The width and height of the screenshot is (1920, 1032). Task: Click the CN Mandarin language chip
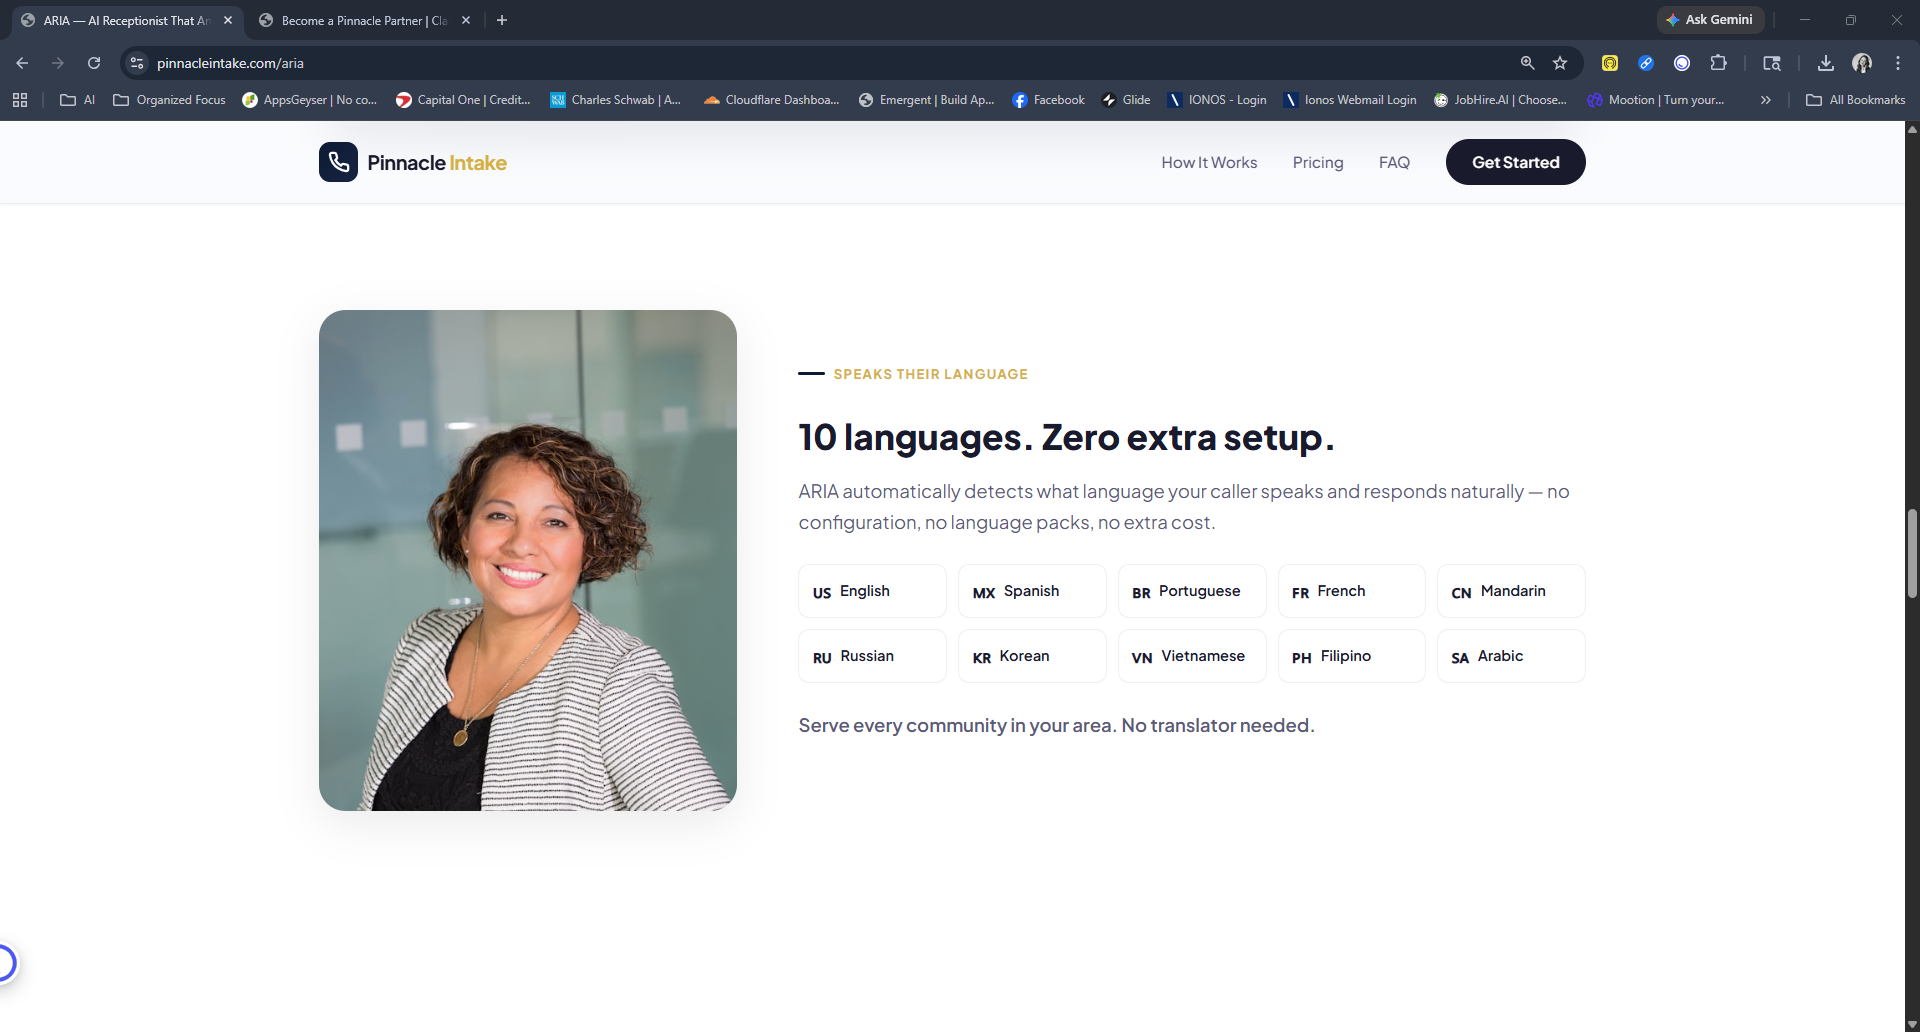click(x=1511, y=591)
